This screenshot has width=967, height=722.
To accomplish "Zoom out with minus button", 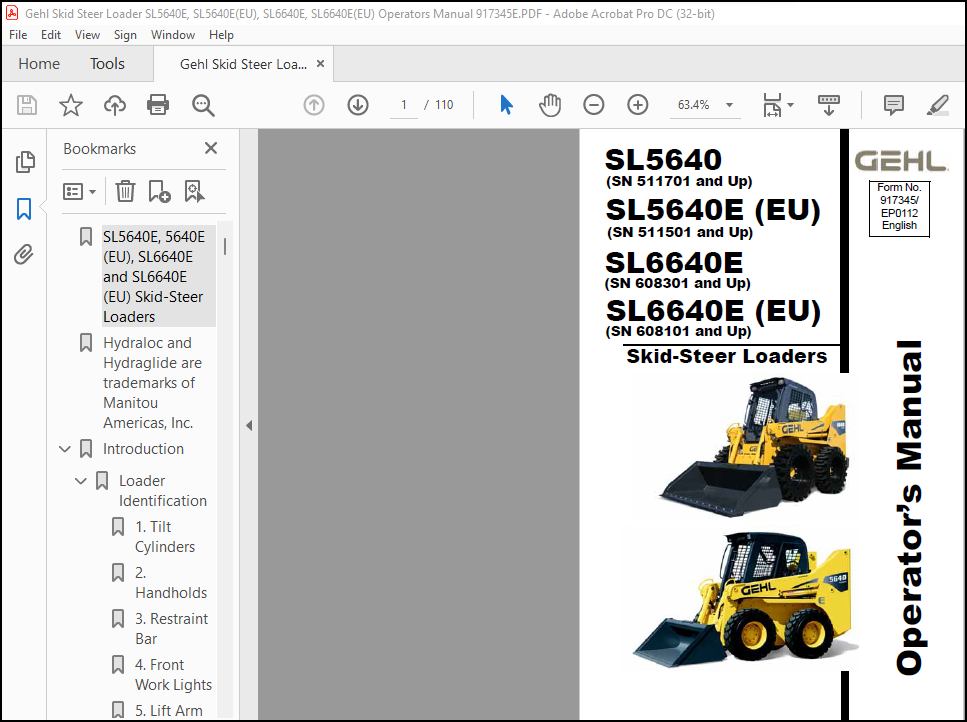I will pos(594,105).
